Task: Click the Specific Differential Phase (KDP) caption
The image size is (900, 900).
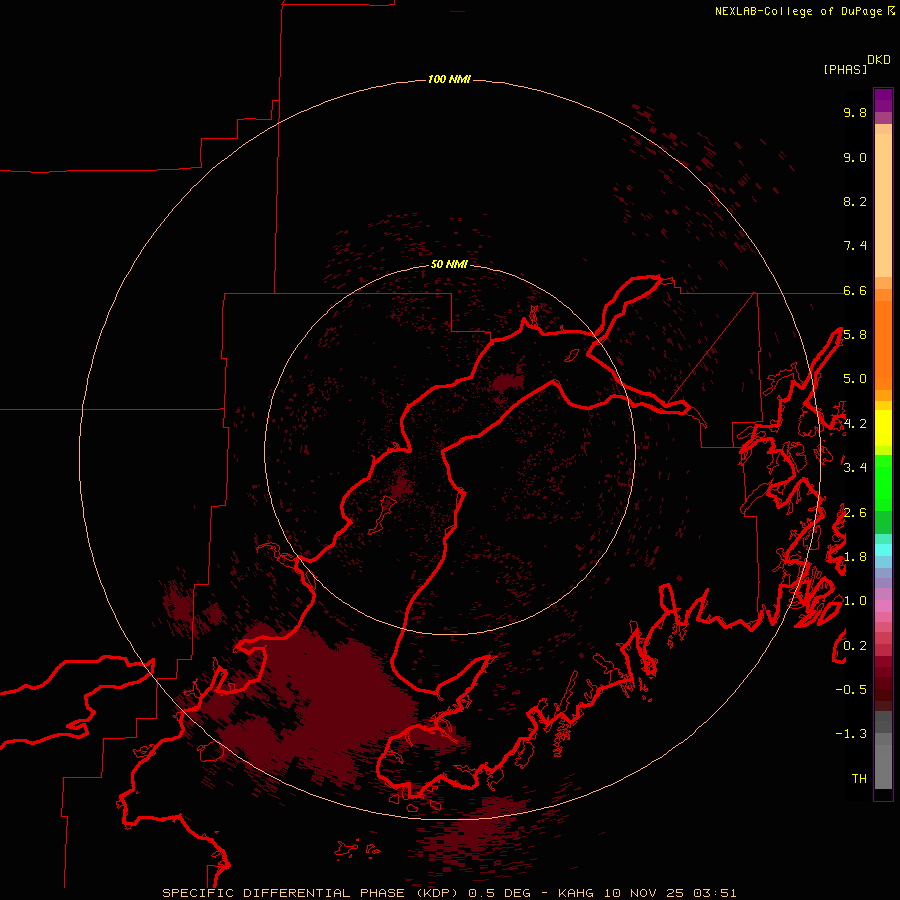Action: [x=313, y=893]
